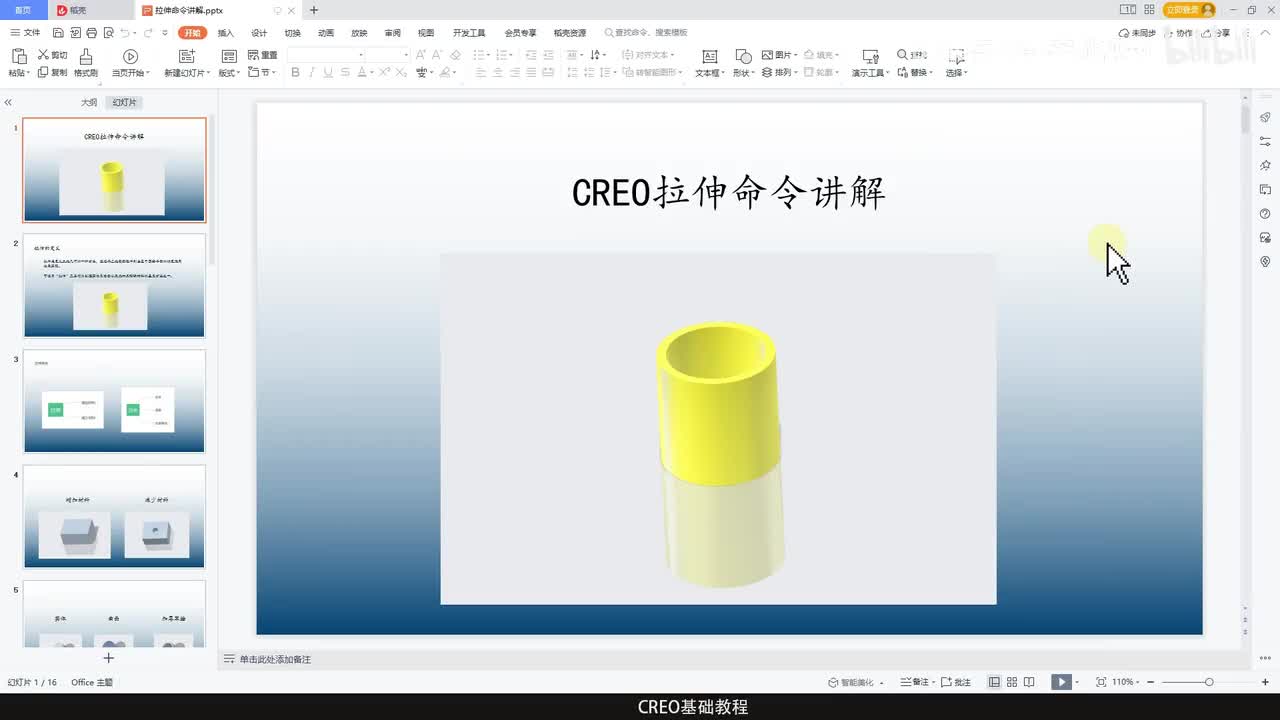Click the zoom slider handle
Image resolution: width=1280 pixels, height=720 pixels.
(x=1209, y=682)
